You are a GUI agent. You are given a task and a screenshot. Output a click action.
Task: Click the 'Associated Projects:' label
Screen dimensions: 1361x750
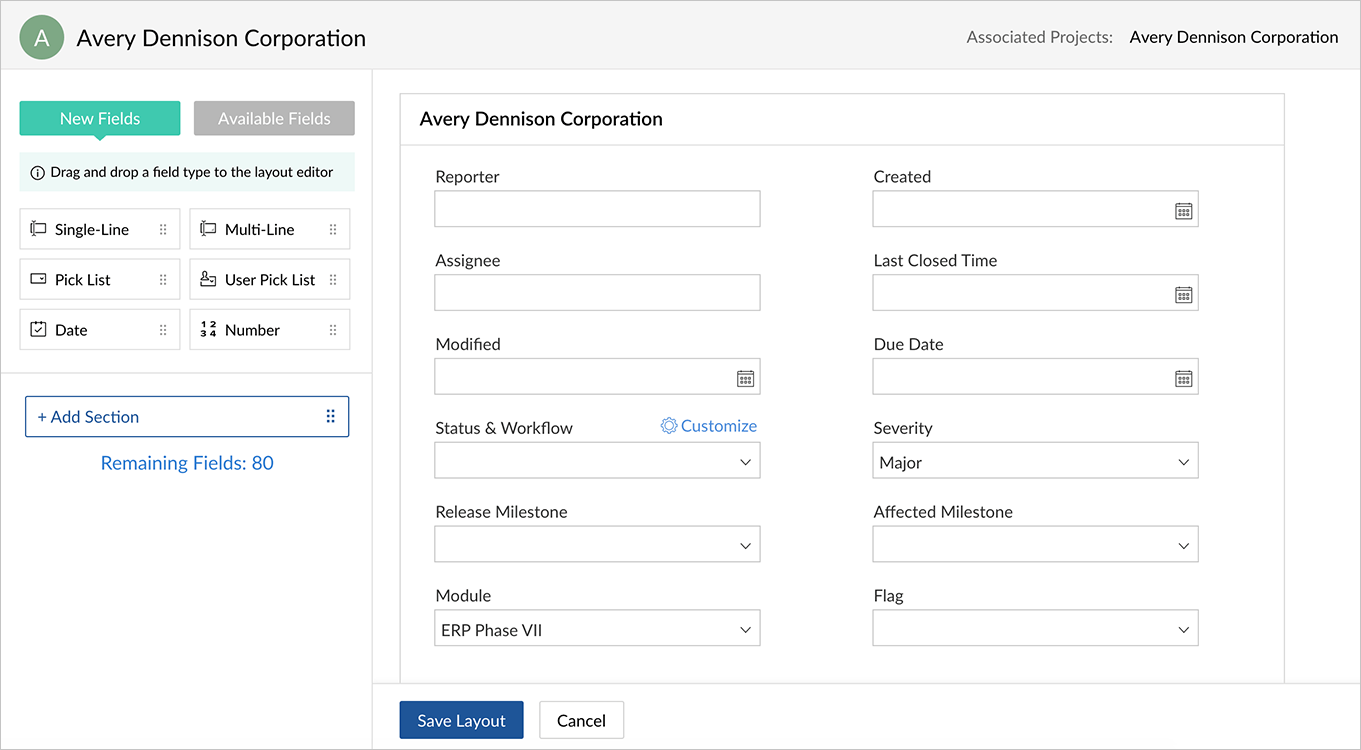tap(1039, 37)
